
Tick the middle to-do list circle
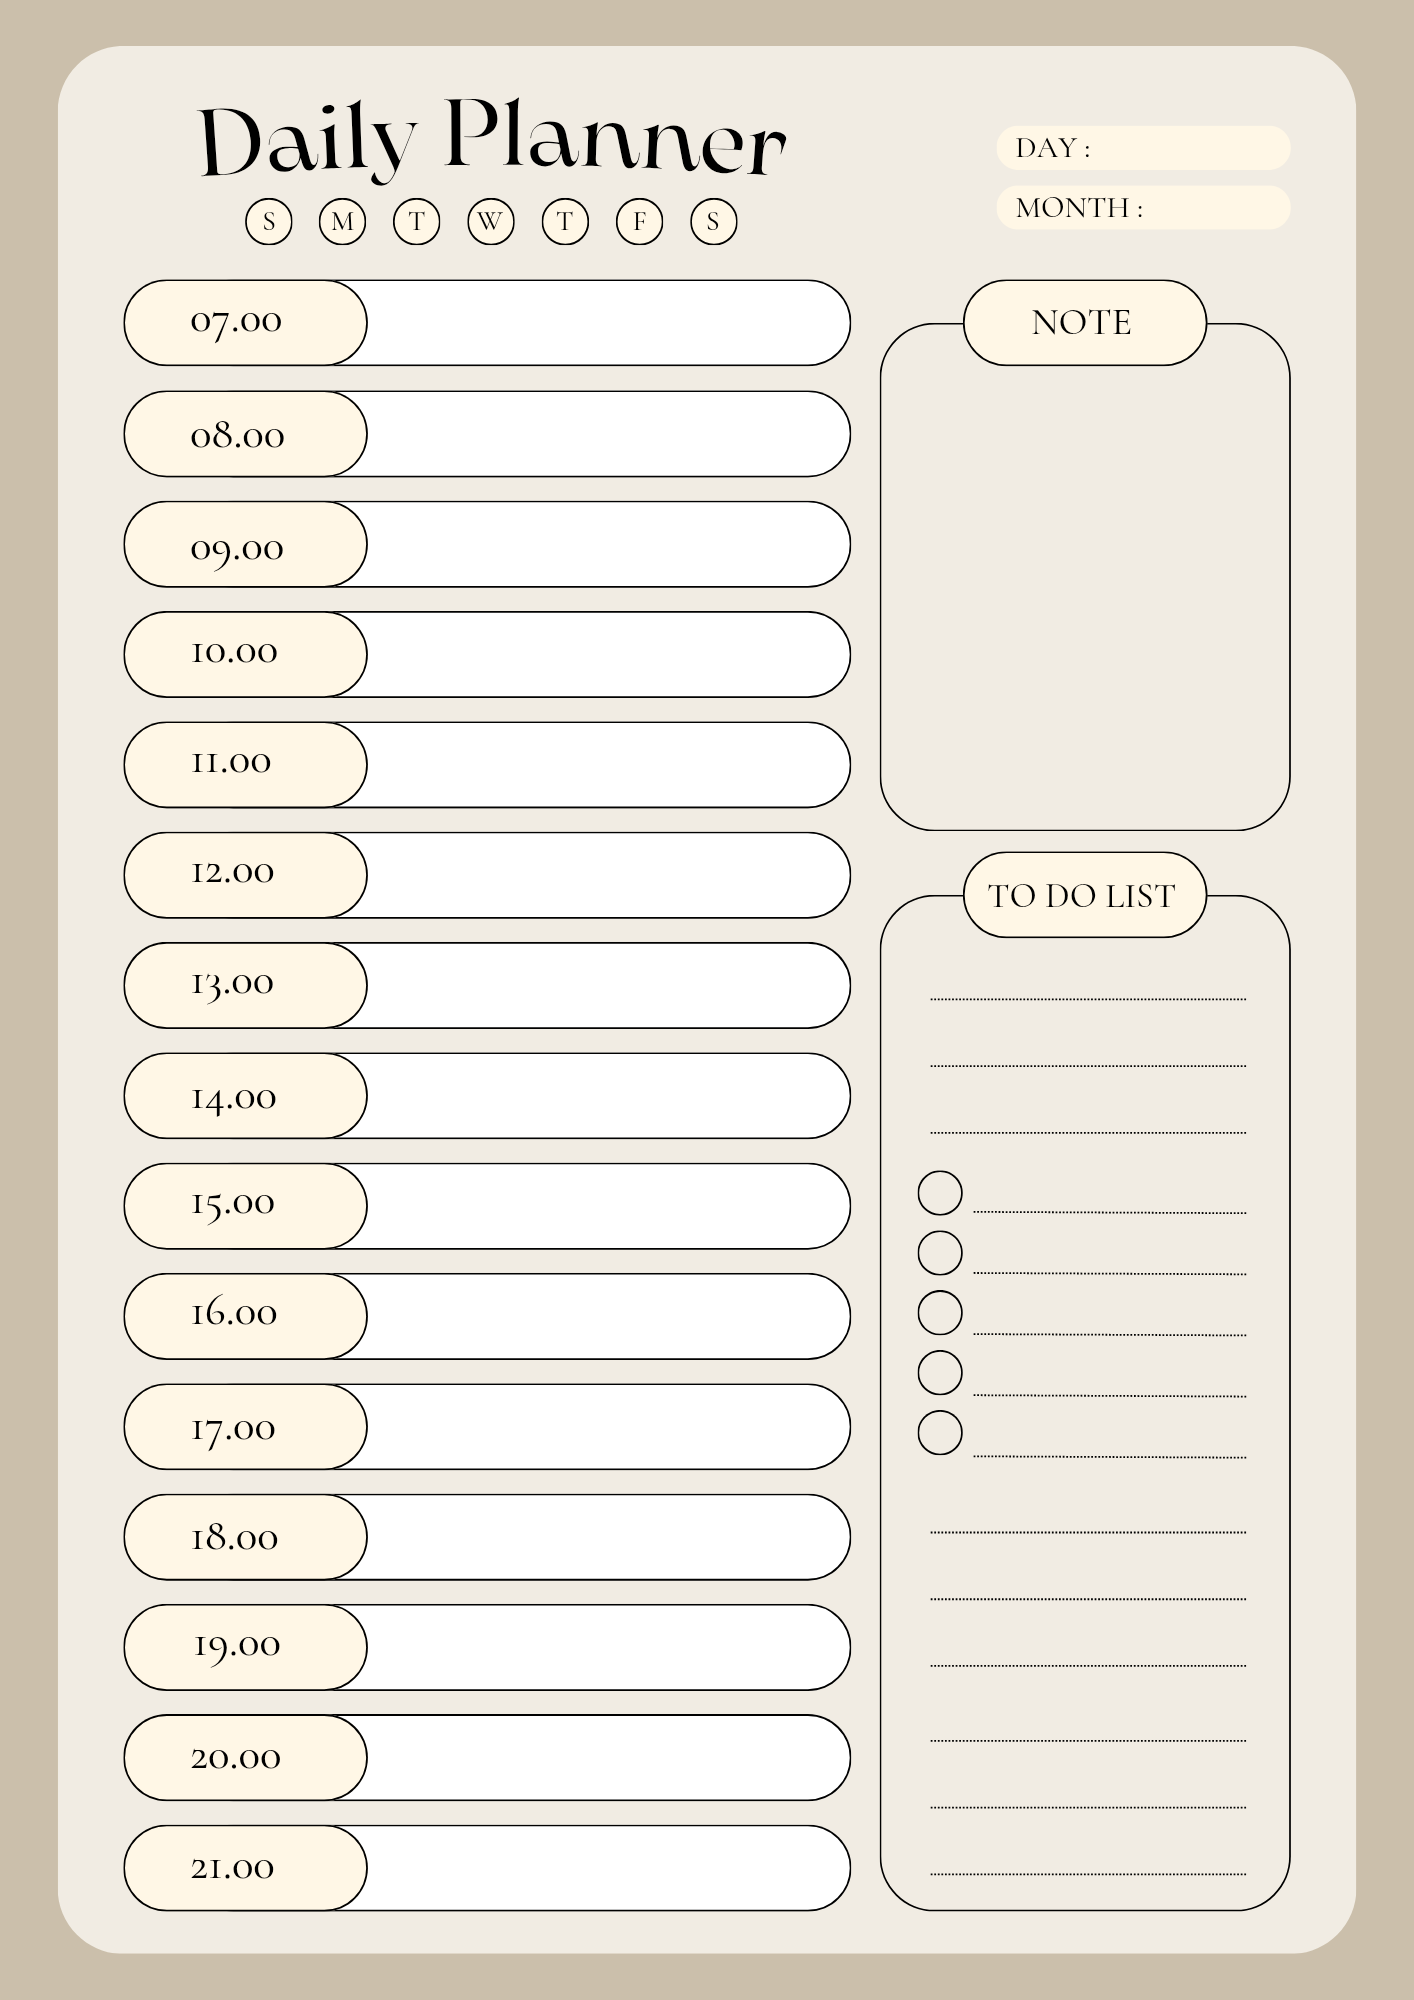point(940,1313)
